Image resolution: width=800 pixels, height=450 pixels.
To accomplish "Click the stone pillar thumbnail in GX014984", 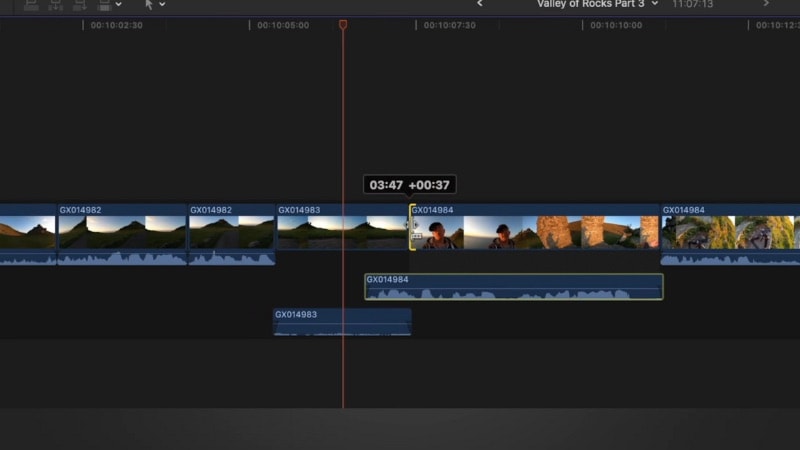I will point(554,232).
